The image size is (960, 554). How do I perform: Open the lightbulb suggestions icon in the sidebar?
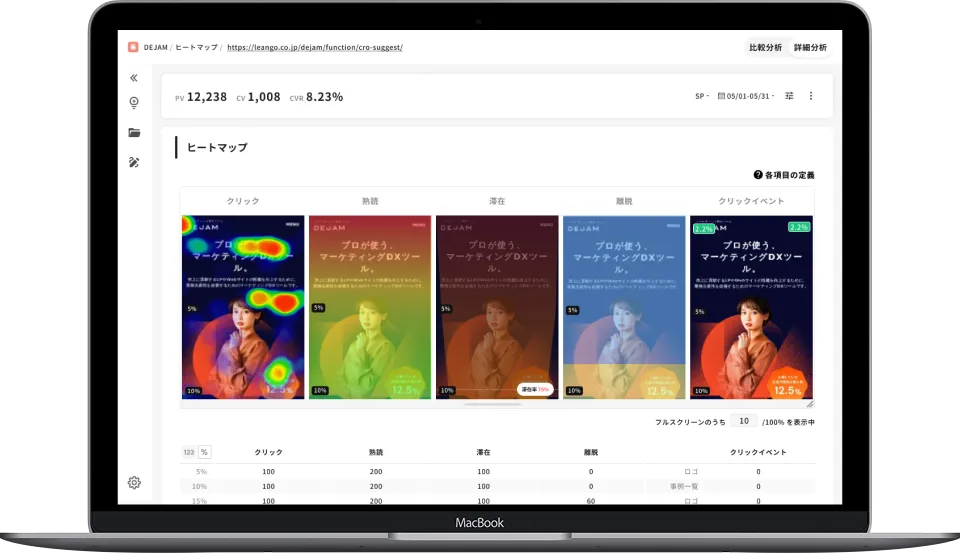tap(134, 103)
